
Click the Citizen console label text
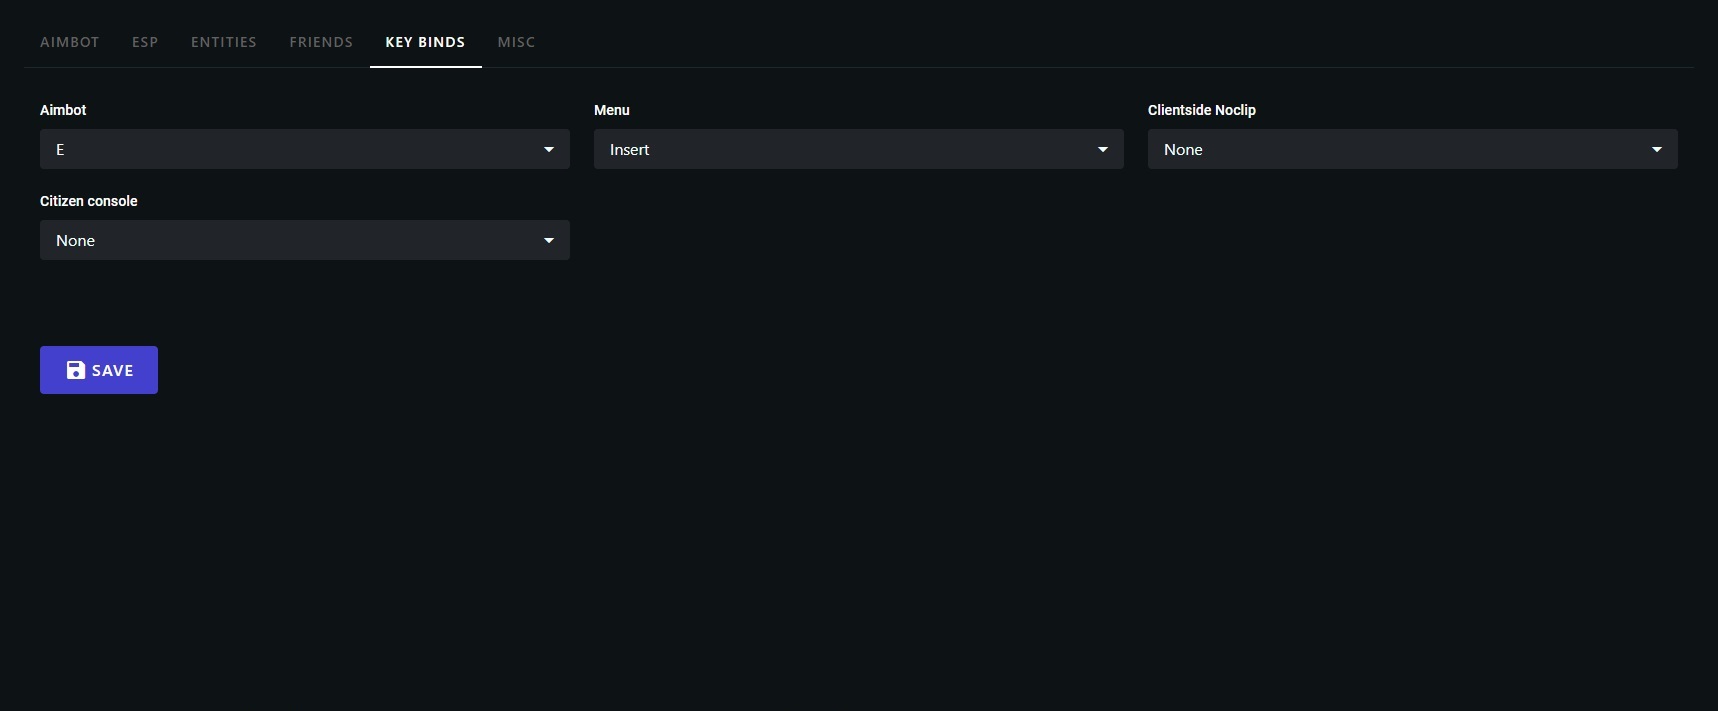89,201
